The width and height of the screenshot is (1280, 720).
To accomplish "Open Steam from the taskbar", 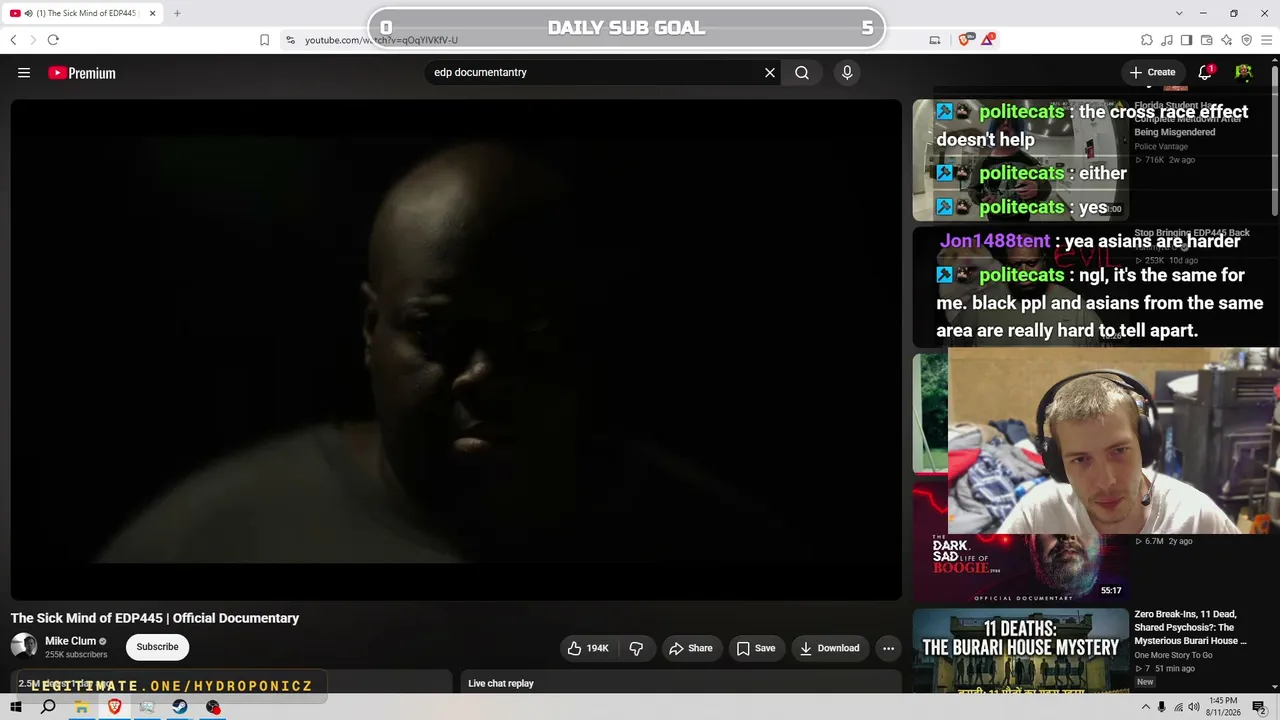I will (x=180, y=707).
